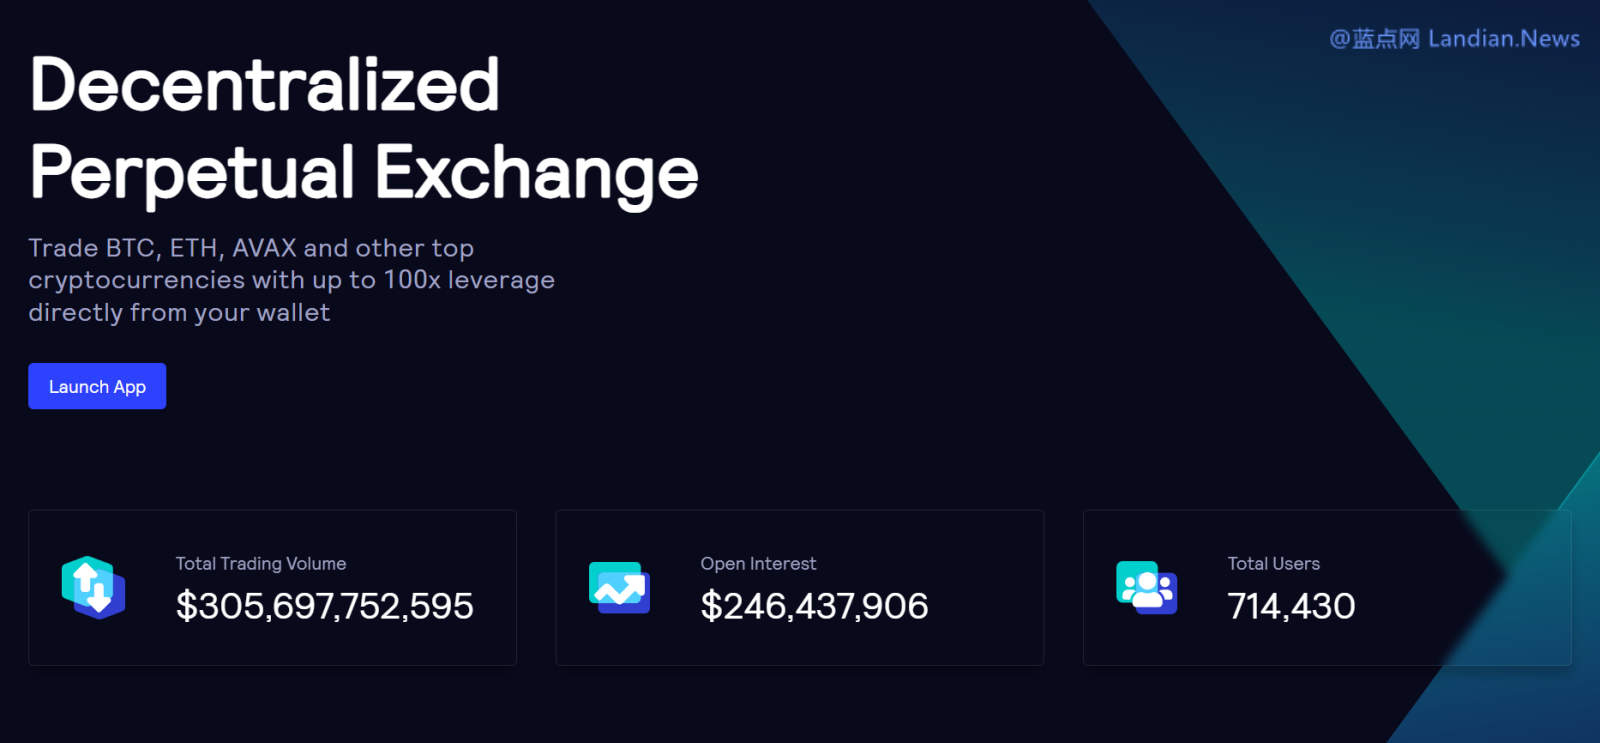Click the $246,437,906 open interest value
1600x743 pixels.
click(814, 606)
